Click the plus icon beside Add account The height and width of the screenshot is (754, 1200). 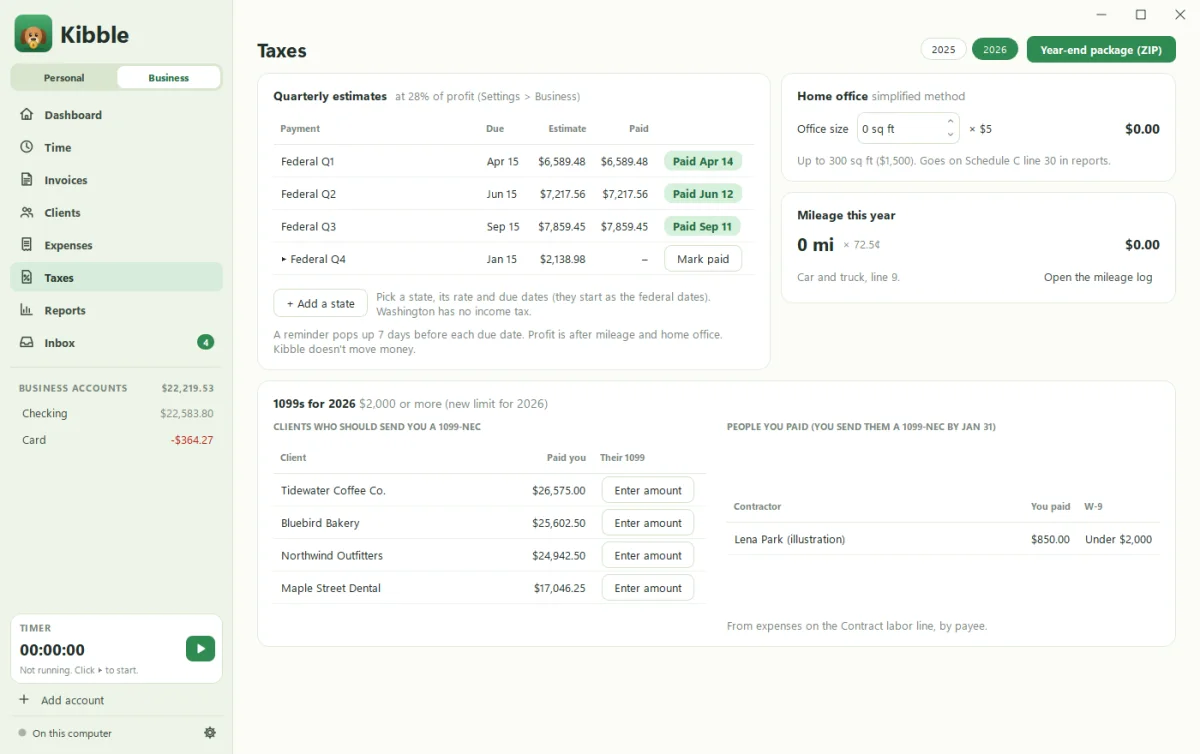(x=24, y=700)
